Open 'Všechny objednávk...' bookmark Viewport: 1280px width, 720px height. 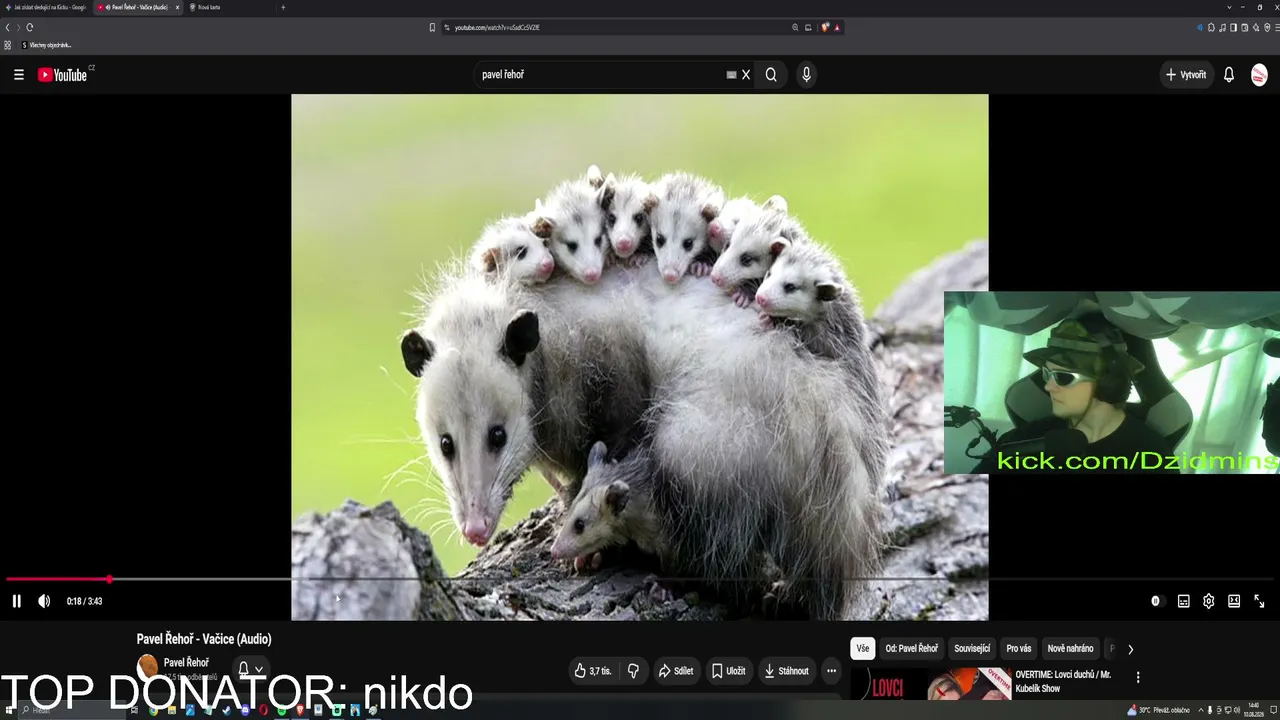[46, 45]
